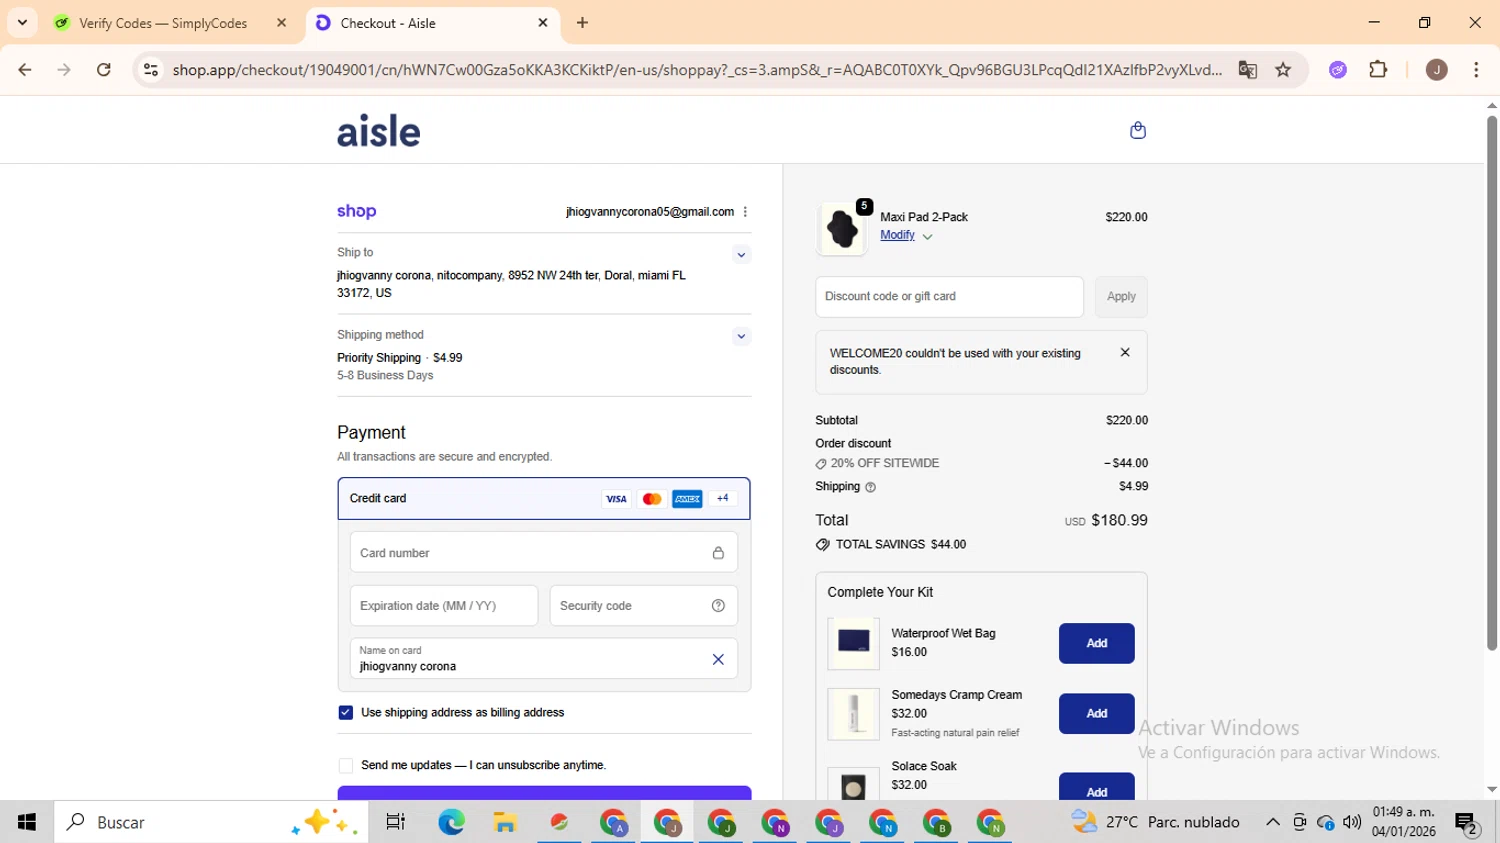This screenshot has width=1500, height=843.
Task: Click the Modify link
Action: pyautogui.click(x=897, y=235)
